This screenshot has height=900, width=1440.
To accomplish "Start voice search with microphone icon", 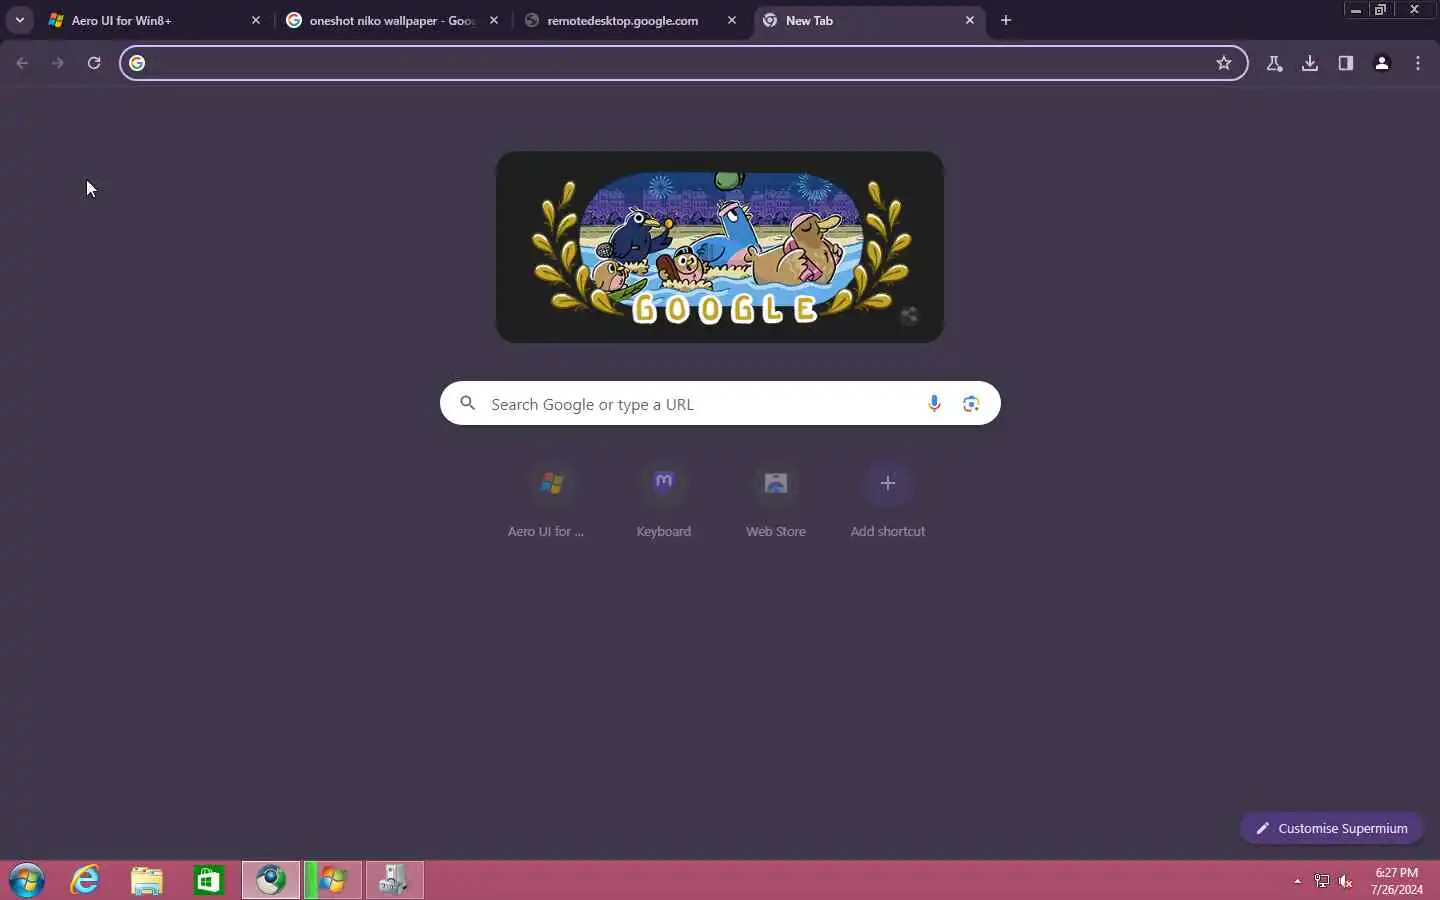I will pos(934,403).
